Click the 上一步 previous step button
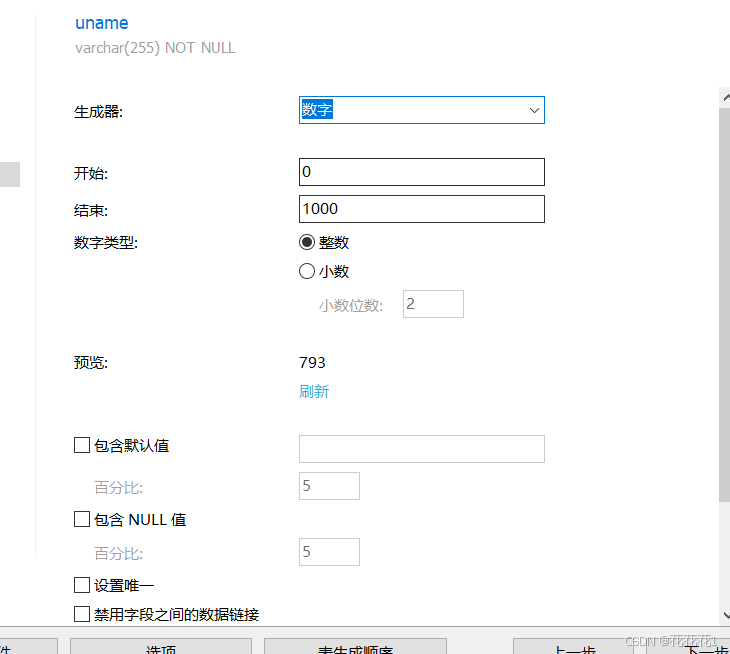The width and height of the screenshot is (730, 654). (x=575, y=648)
